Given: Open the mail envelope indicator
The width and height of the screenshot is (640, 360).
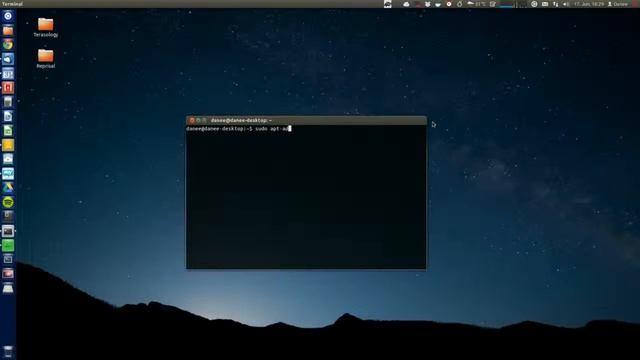Looking at the screenshot, I should point(545,4).
